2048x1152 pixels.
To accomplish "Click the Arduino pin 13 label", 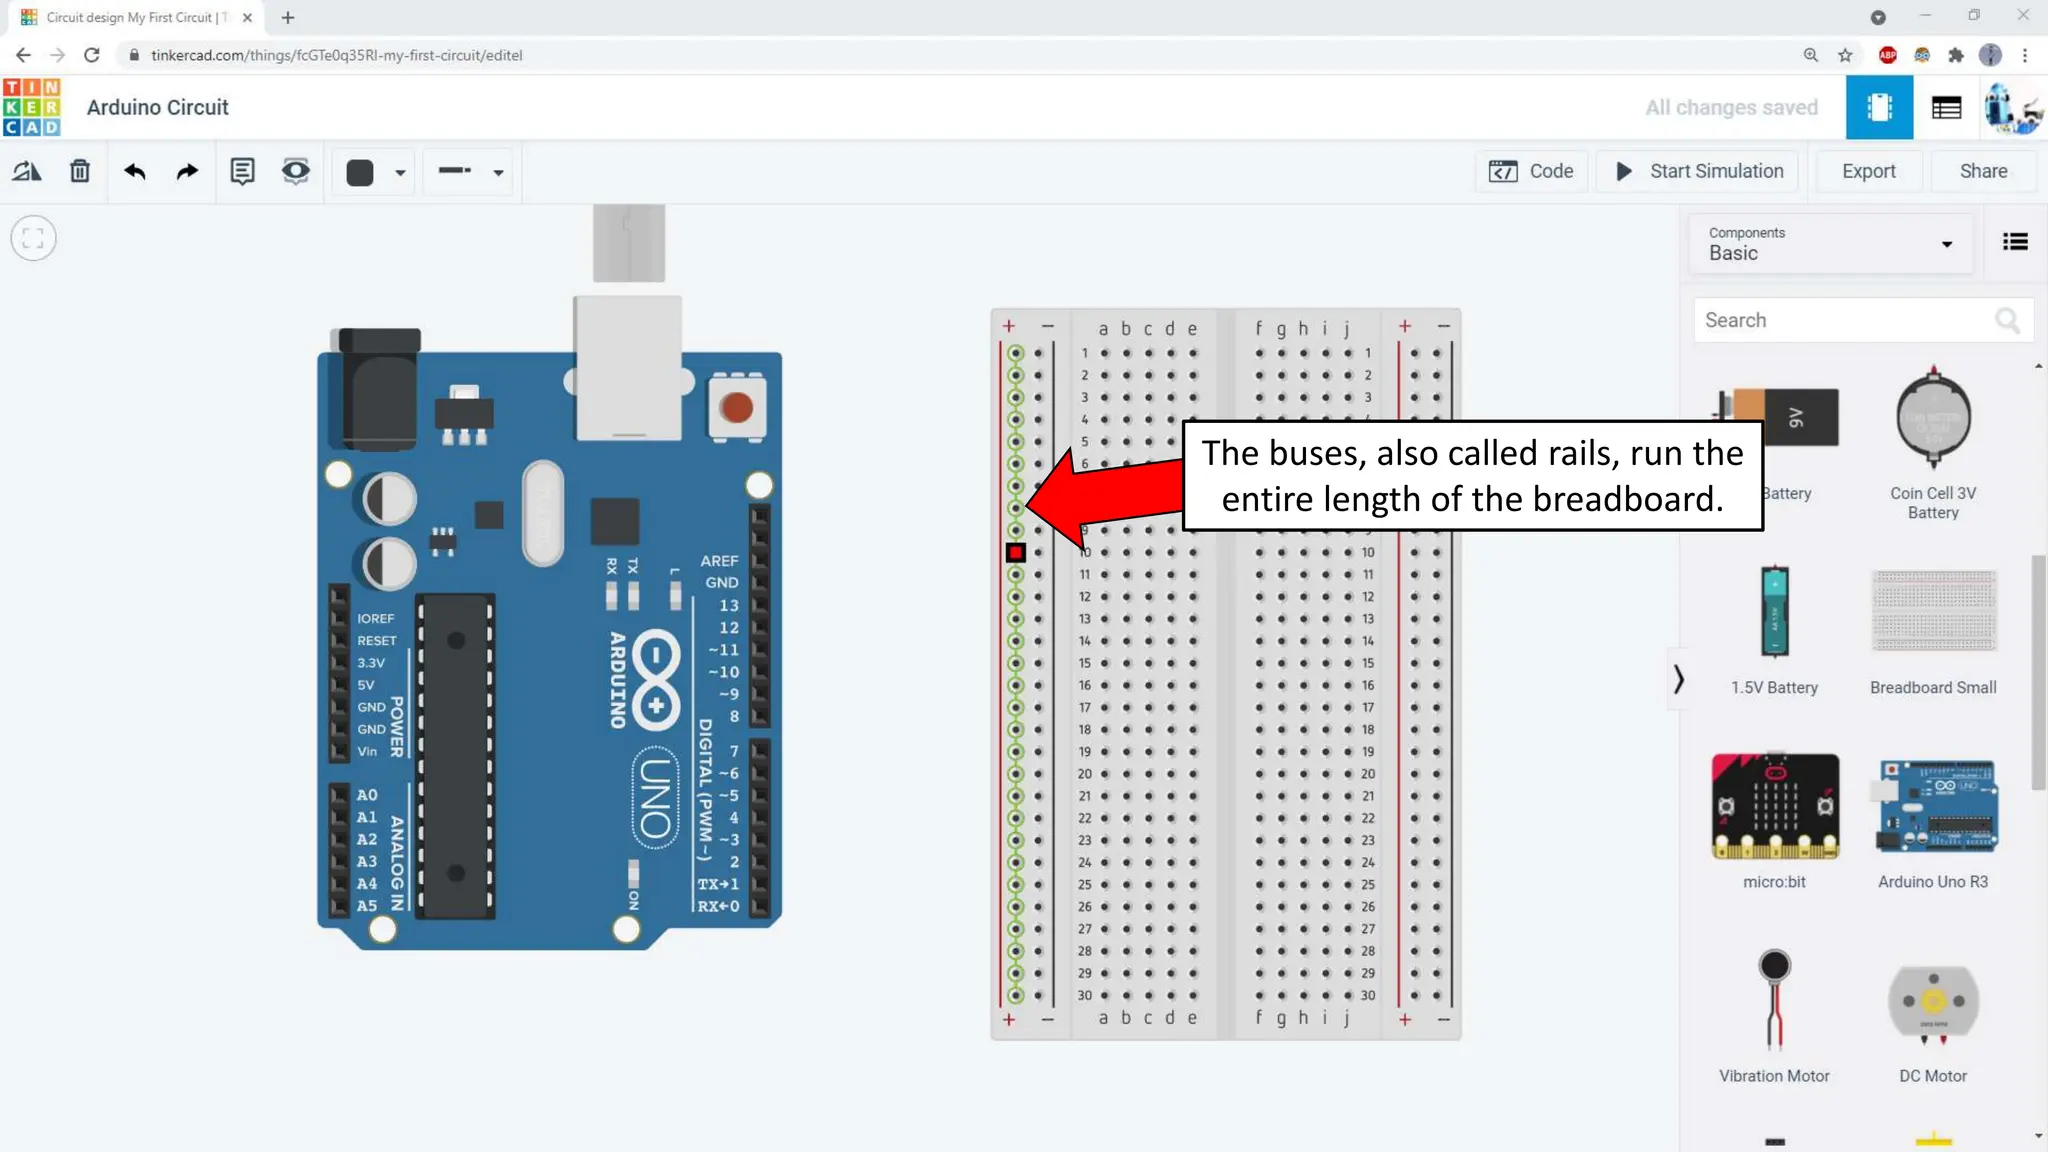I will click(729, 605).
